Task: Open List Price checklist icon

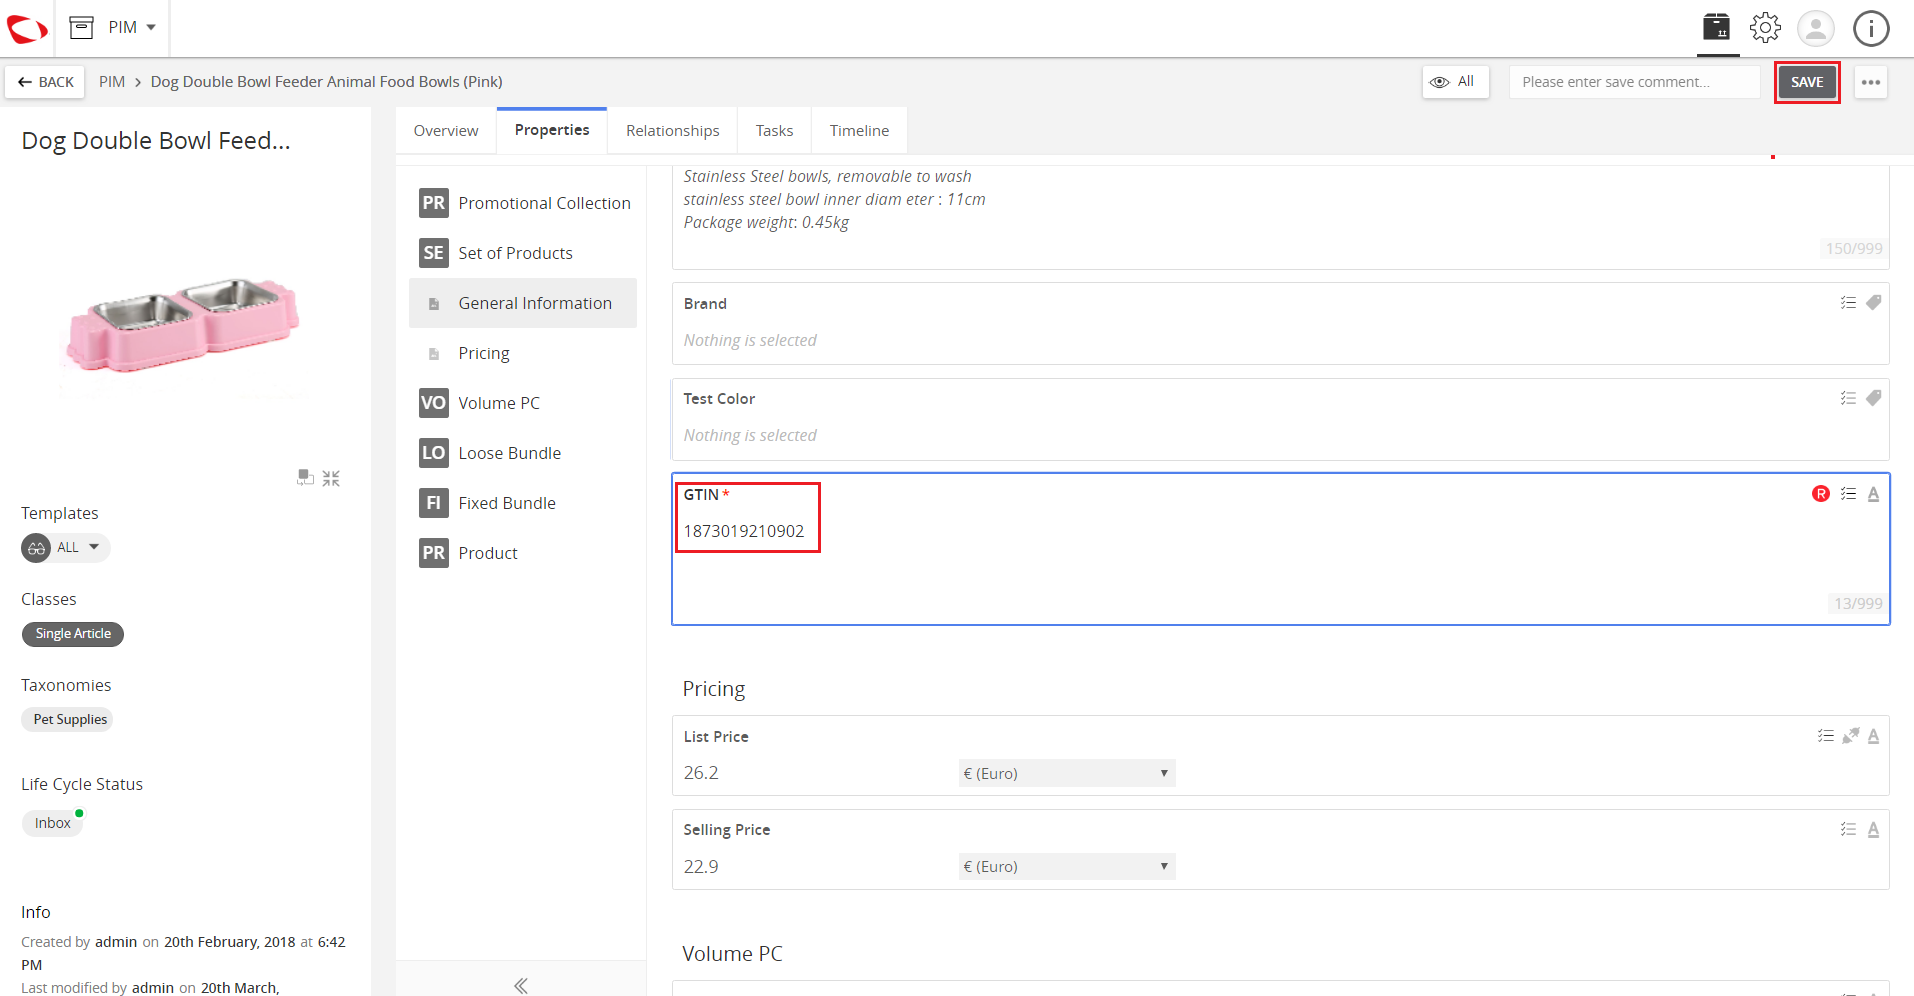Action: coord(1825,736)
